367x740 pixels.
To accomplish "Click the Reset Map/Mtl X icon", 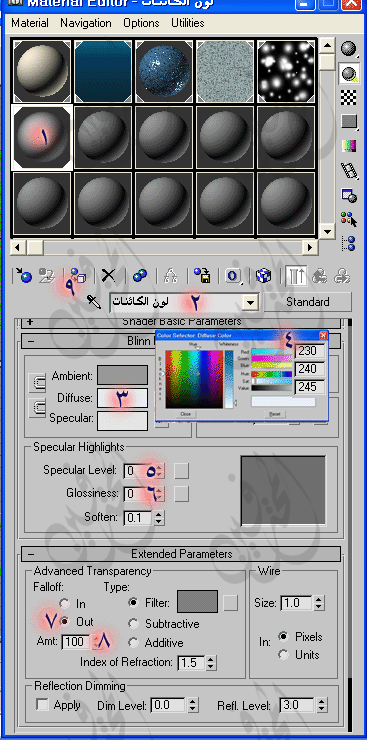I will coord(109,276).
